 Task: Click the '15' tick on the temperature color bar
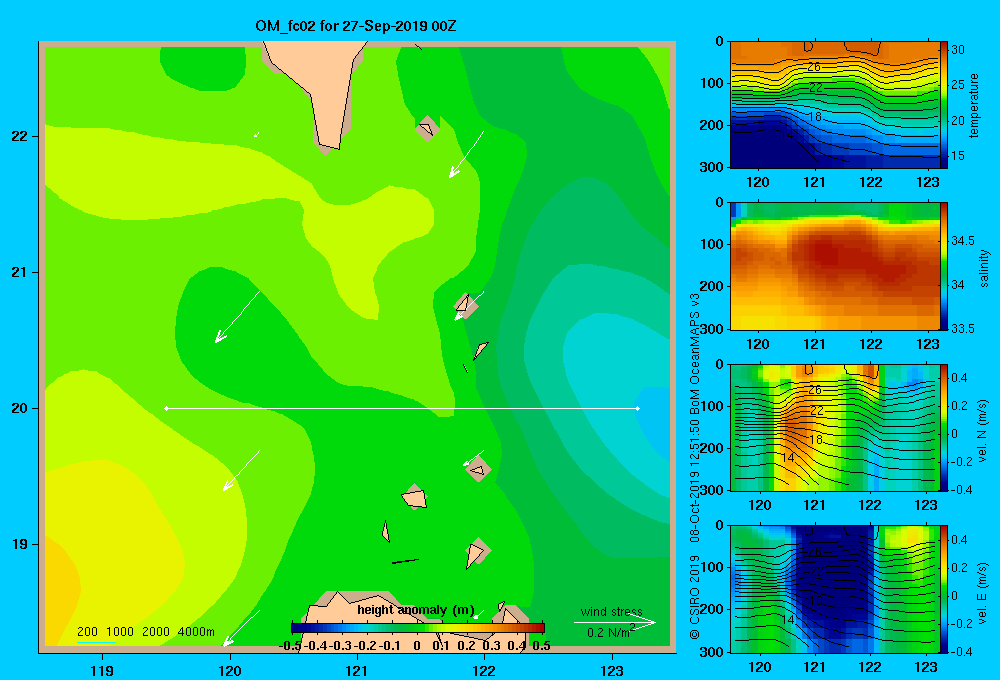(x=958, y=156)
